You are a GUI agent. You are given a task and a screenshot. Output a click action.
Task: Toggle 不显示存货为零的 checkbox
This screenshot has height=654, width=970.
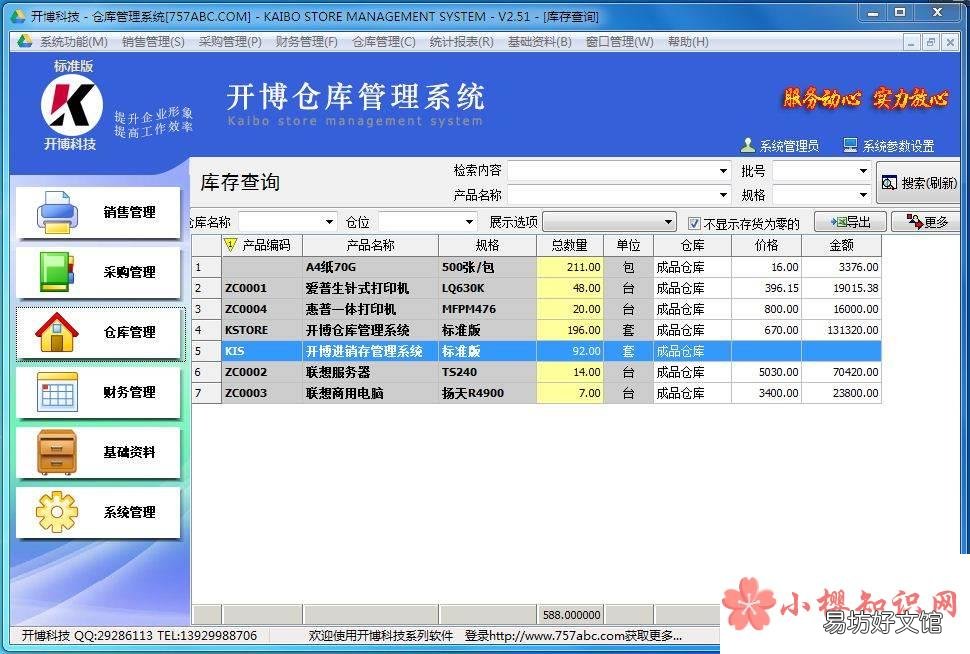pyautogui.click(x=694, y=223)
